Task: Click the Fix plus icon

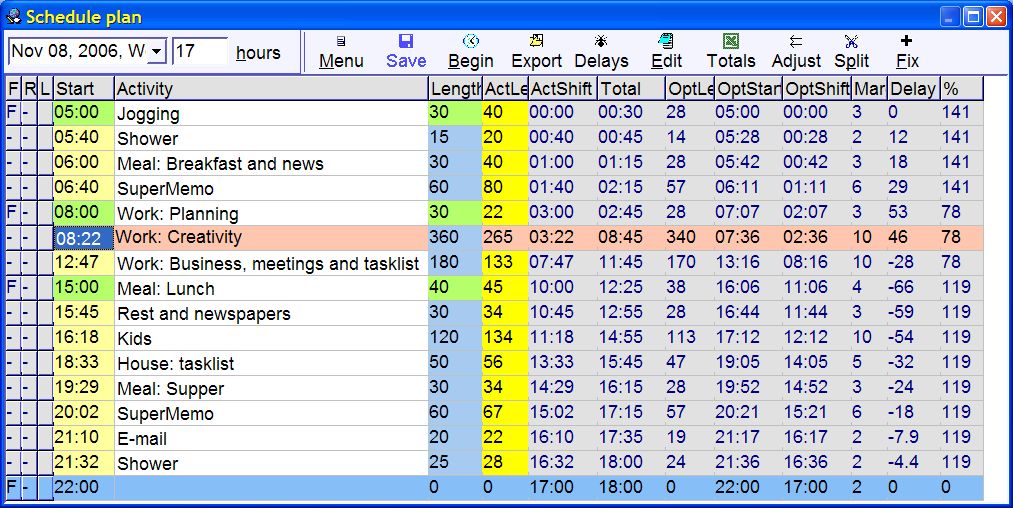Action: point(906,41)
